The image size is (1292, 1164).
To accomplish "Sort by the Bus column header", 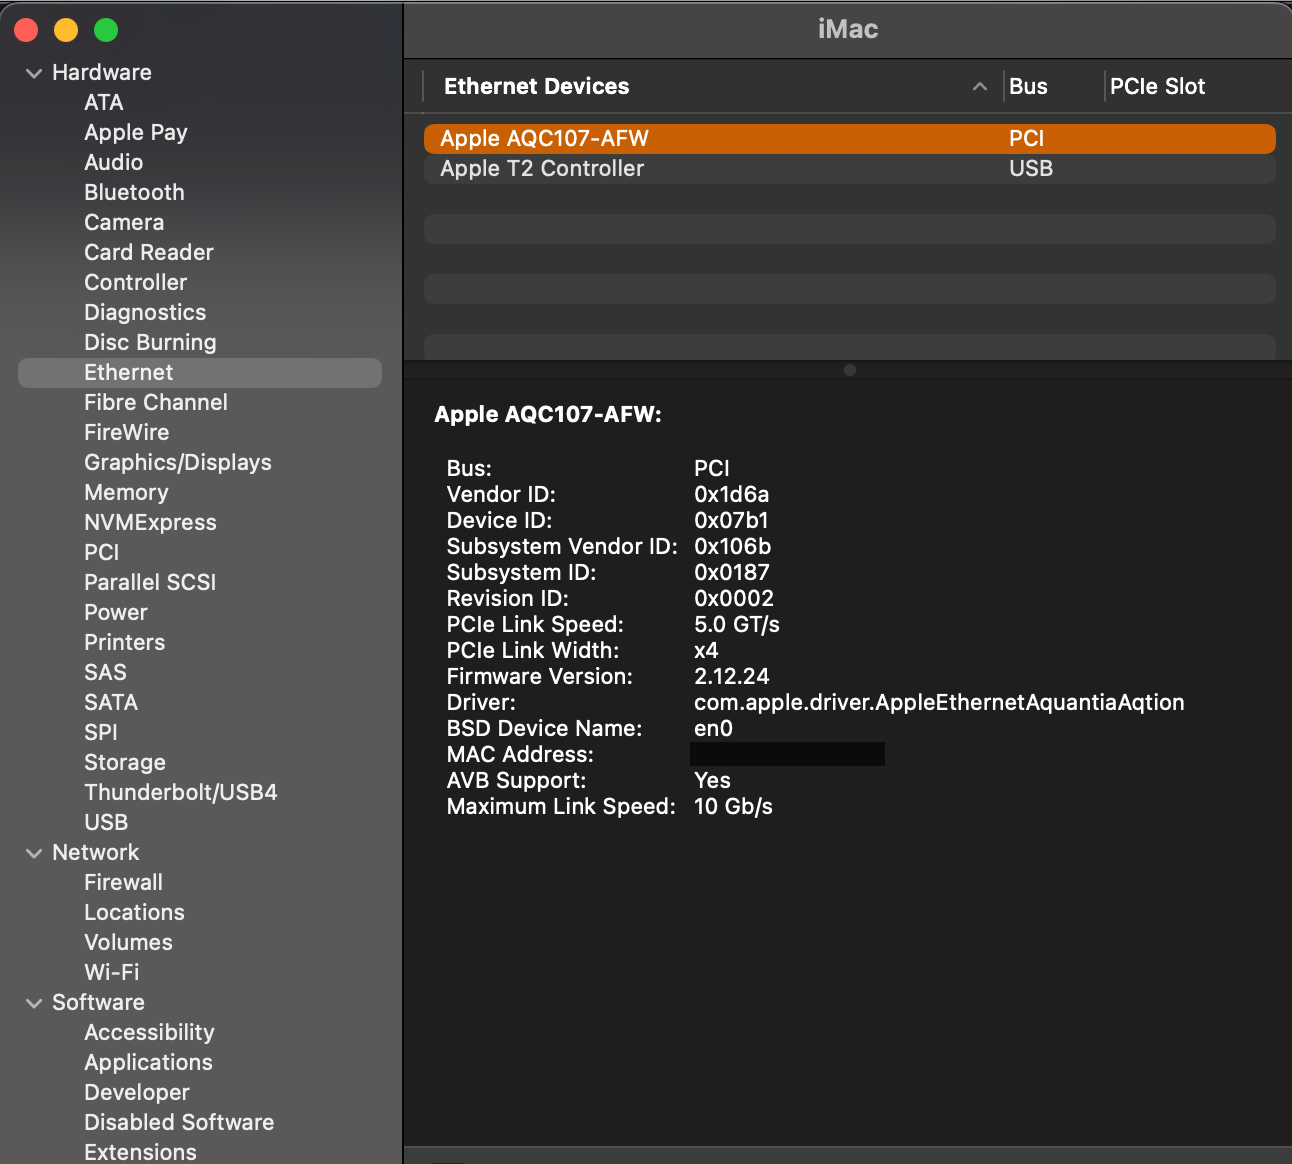I will [1028, 86].
